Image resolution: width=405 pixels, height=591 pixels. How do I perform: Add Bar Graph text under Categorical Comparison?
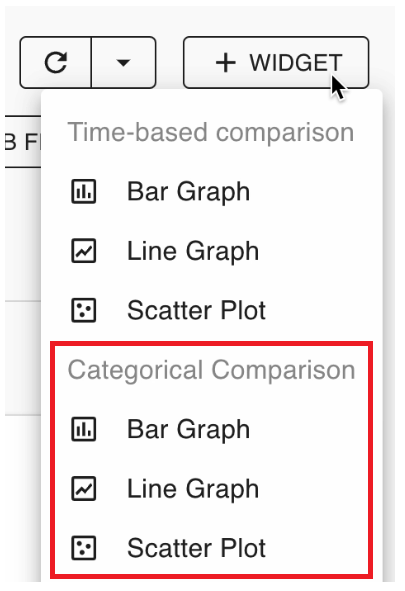[x=188, y=430]
